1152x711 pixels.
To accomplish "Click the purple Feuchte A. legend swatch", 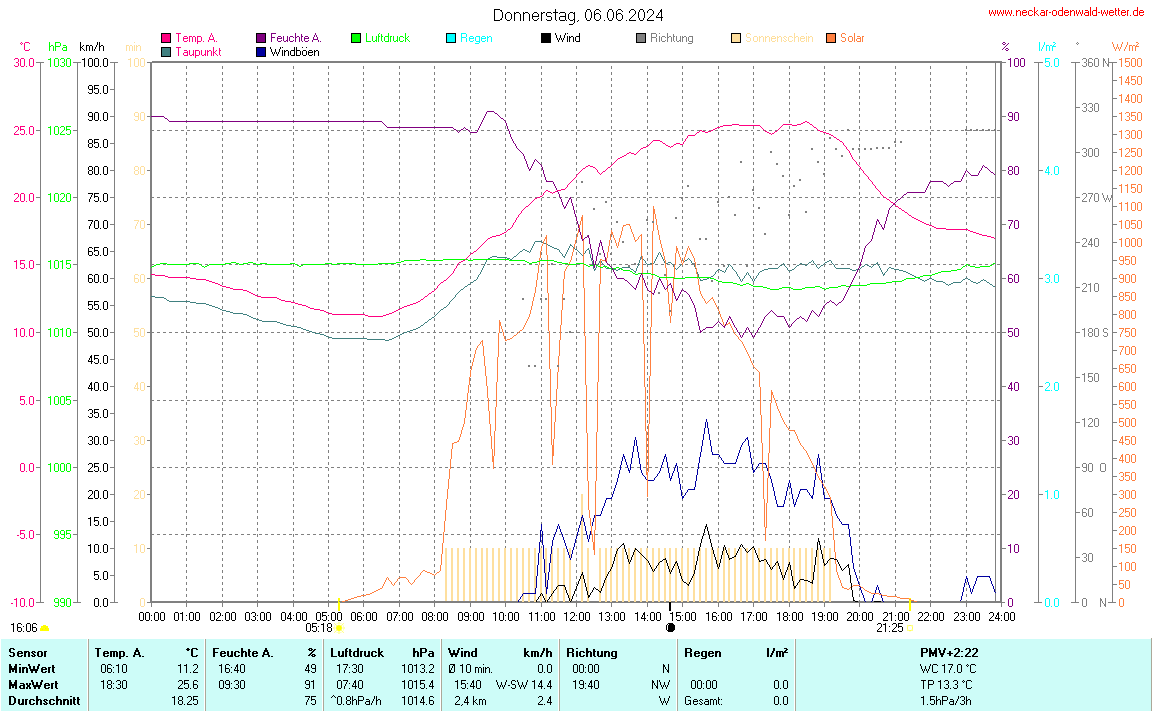I will pos(261,38).
